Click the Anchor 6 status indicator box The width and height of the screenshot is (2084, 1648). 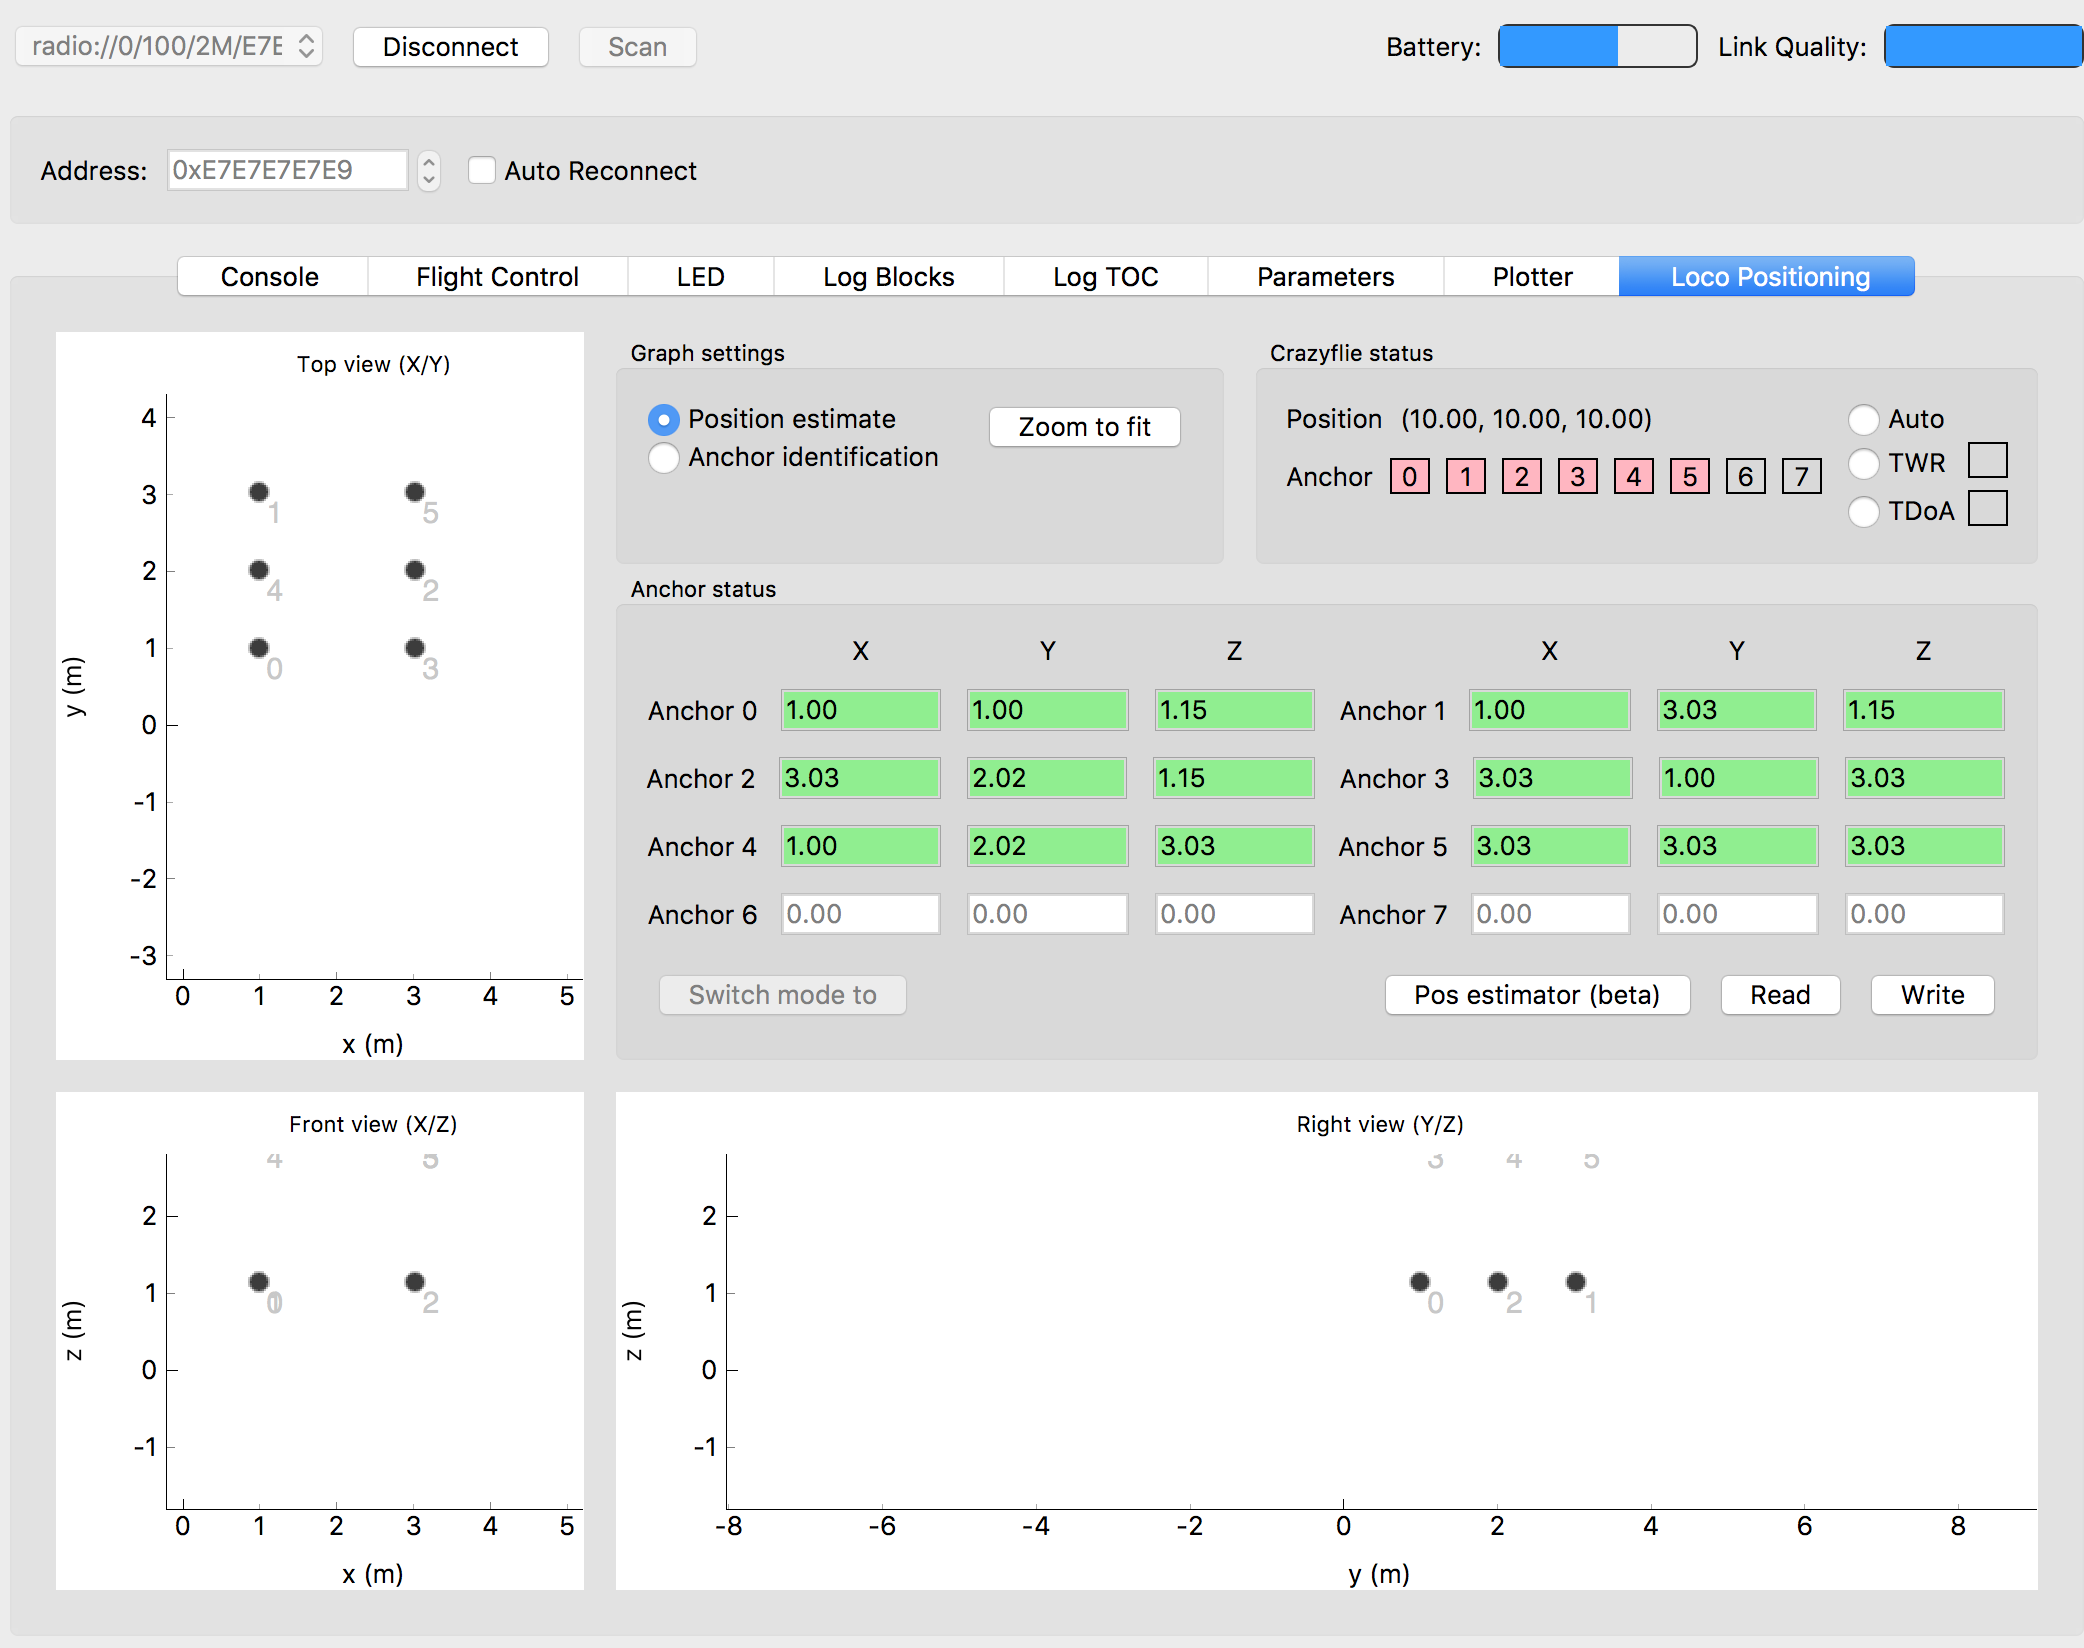pyautogui.click(x=1745, y=476)
